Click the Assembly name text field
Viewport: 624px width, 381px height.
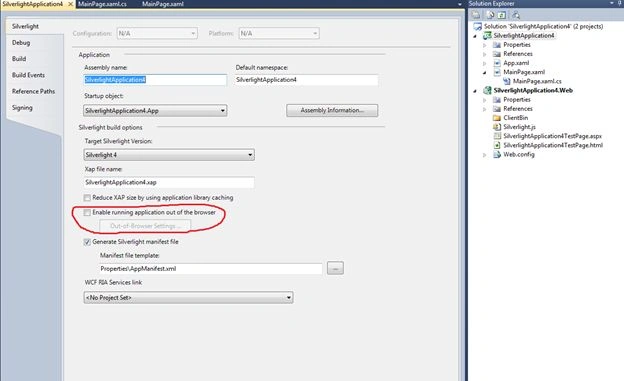tap(155, 80)
